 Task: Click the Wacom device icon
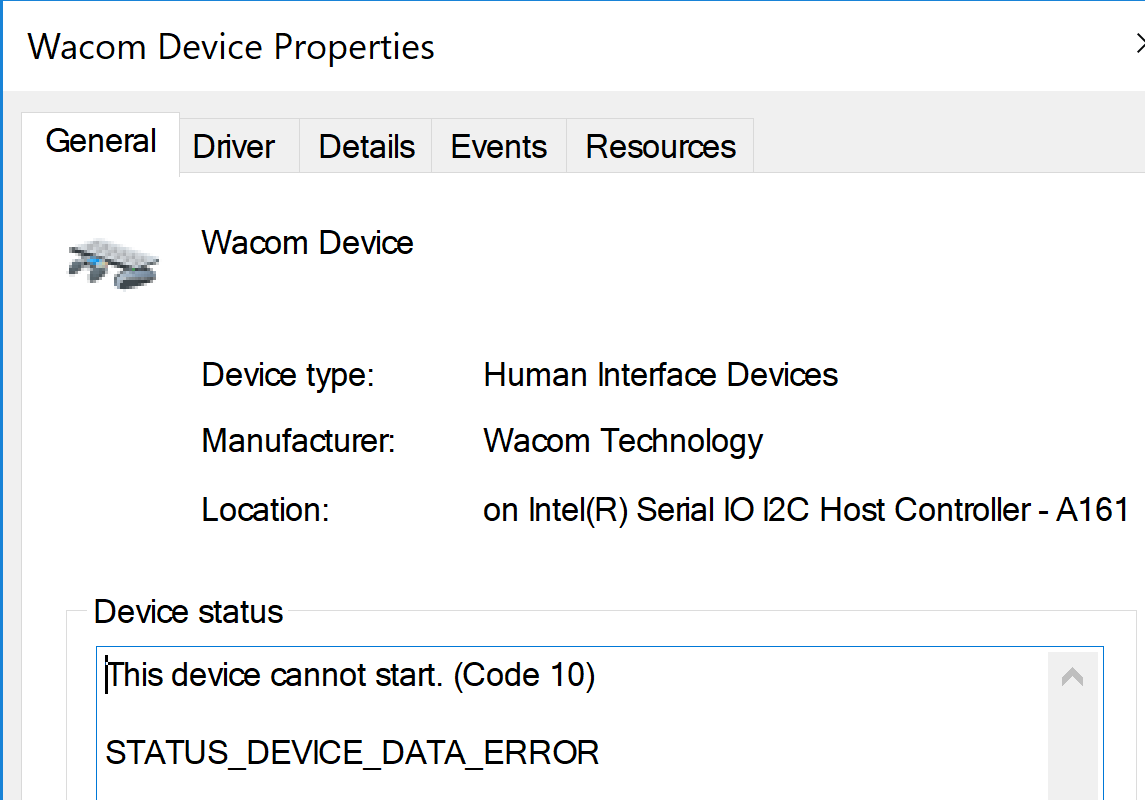click(114, 263)
